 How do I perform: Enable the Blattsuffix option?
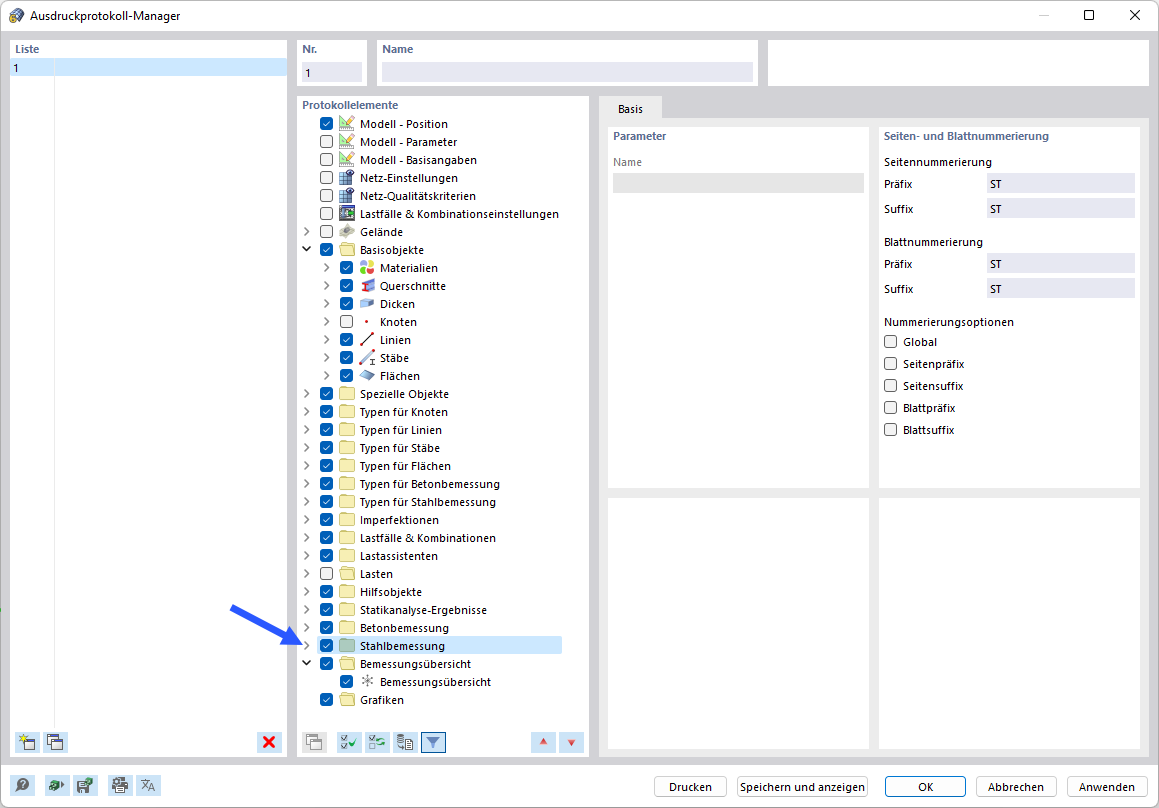[x=891, y=430]
